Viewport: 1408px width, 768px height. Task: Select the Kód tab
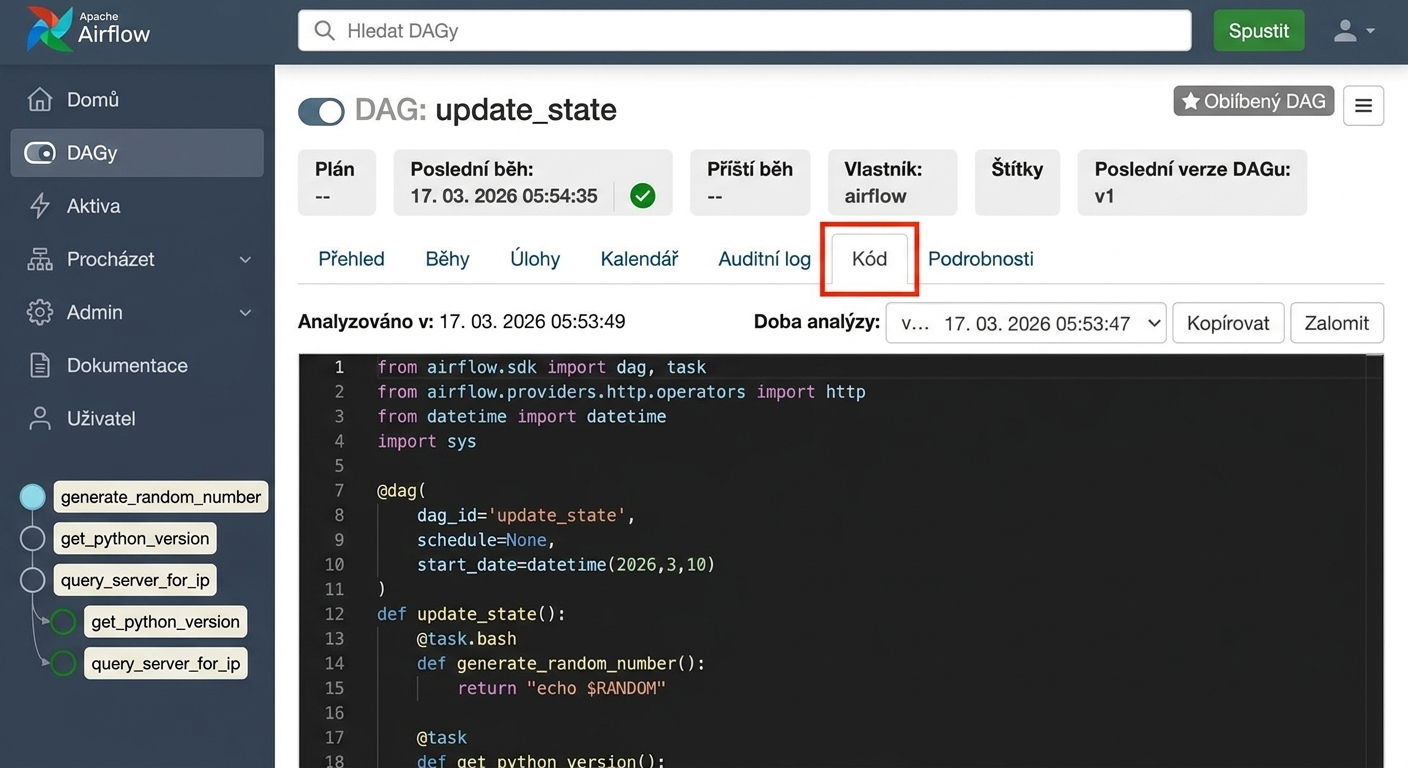(x=869, y=259)
